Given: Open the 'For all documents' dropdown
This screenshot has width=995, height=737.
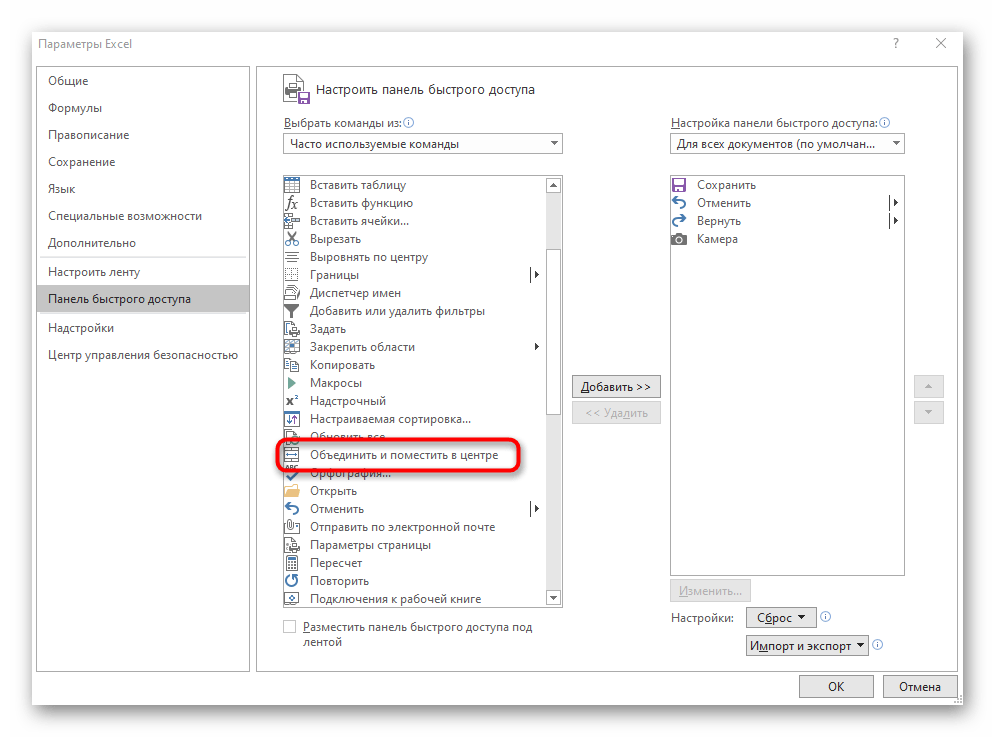Looking at the screenshot, I should 787,144.
